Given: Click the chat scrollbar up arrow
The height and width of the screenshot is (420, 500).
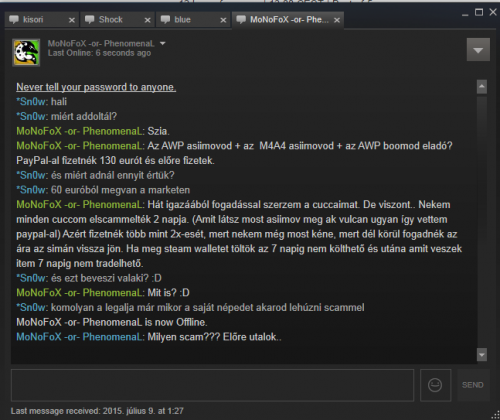Looking at the screenshot, I should (482, 87).
